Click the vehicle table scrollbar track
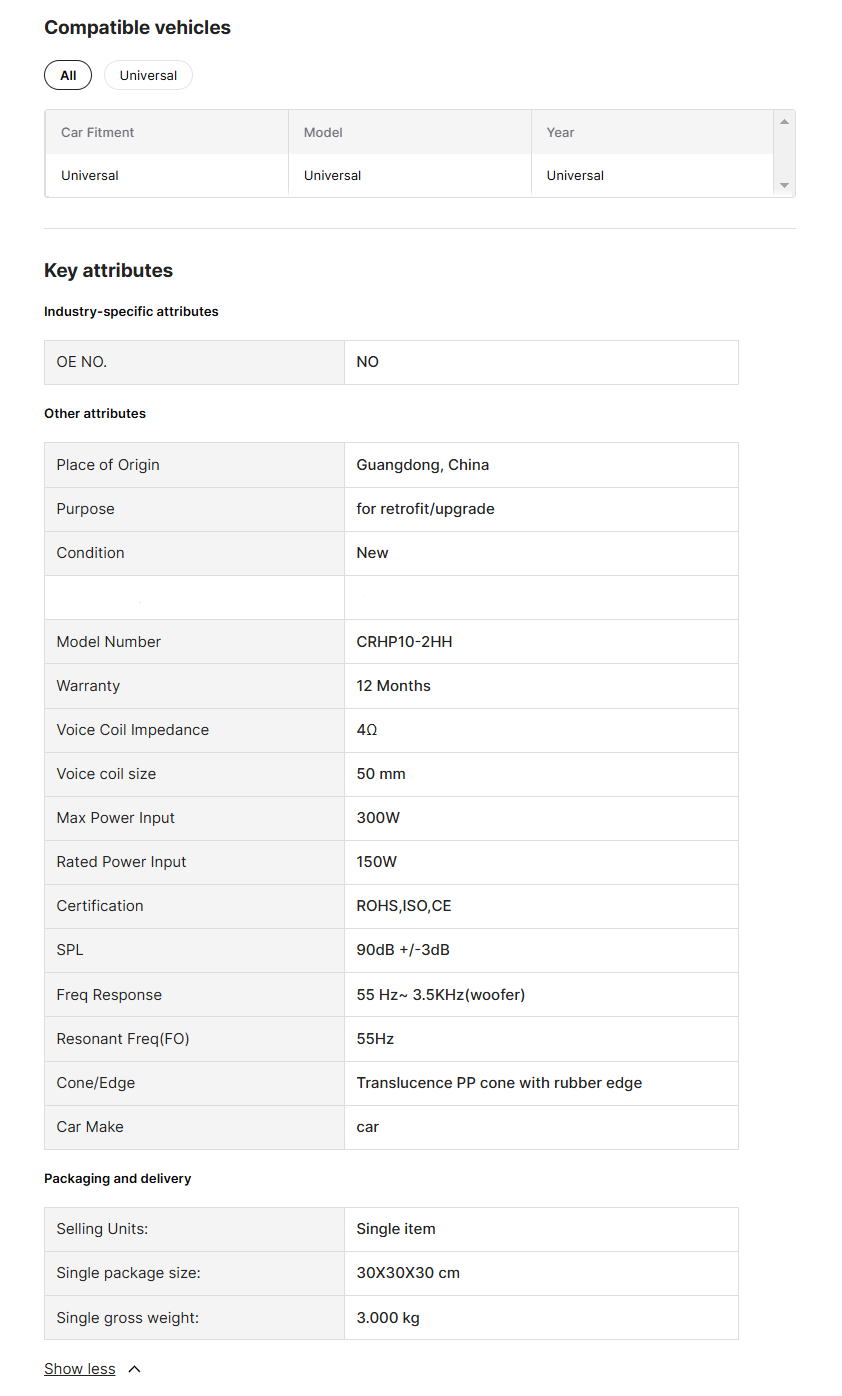 click(784, 153)
